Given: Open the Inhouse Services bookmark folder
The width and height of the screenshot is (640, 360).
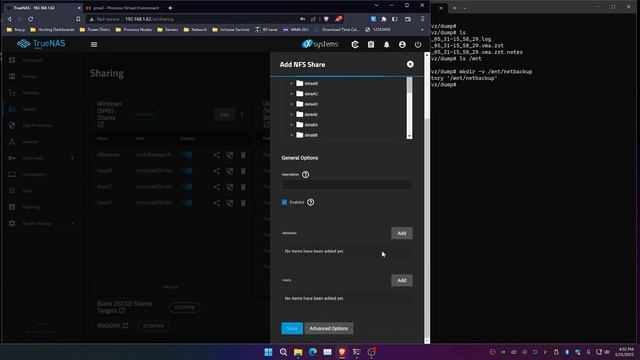Looking at the screenshot, I should [x=231, y=29].
